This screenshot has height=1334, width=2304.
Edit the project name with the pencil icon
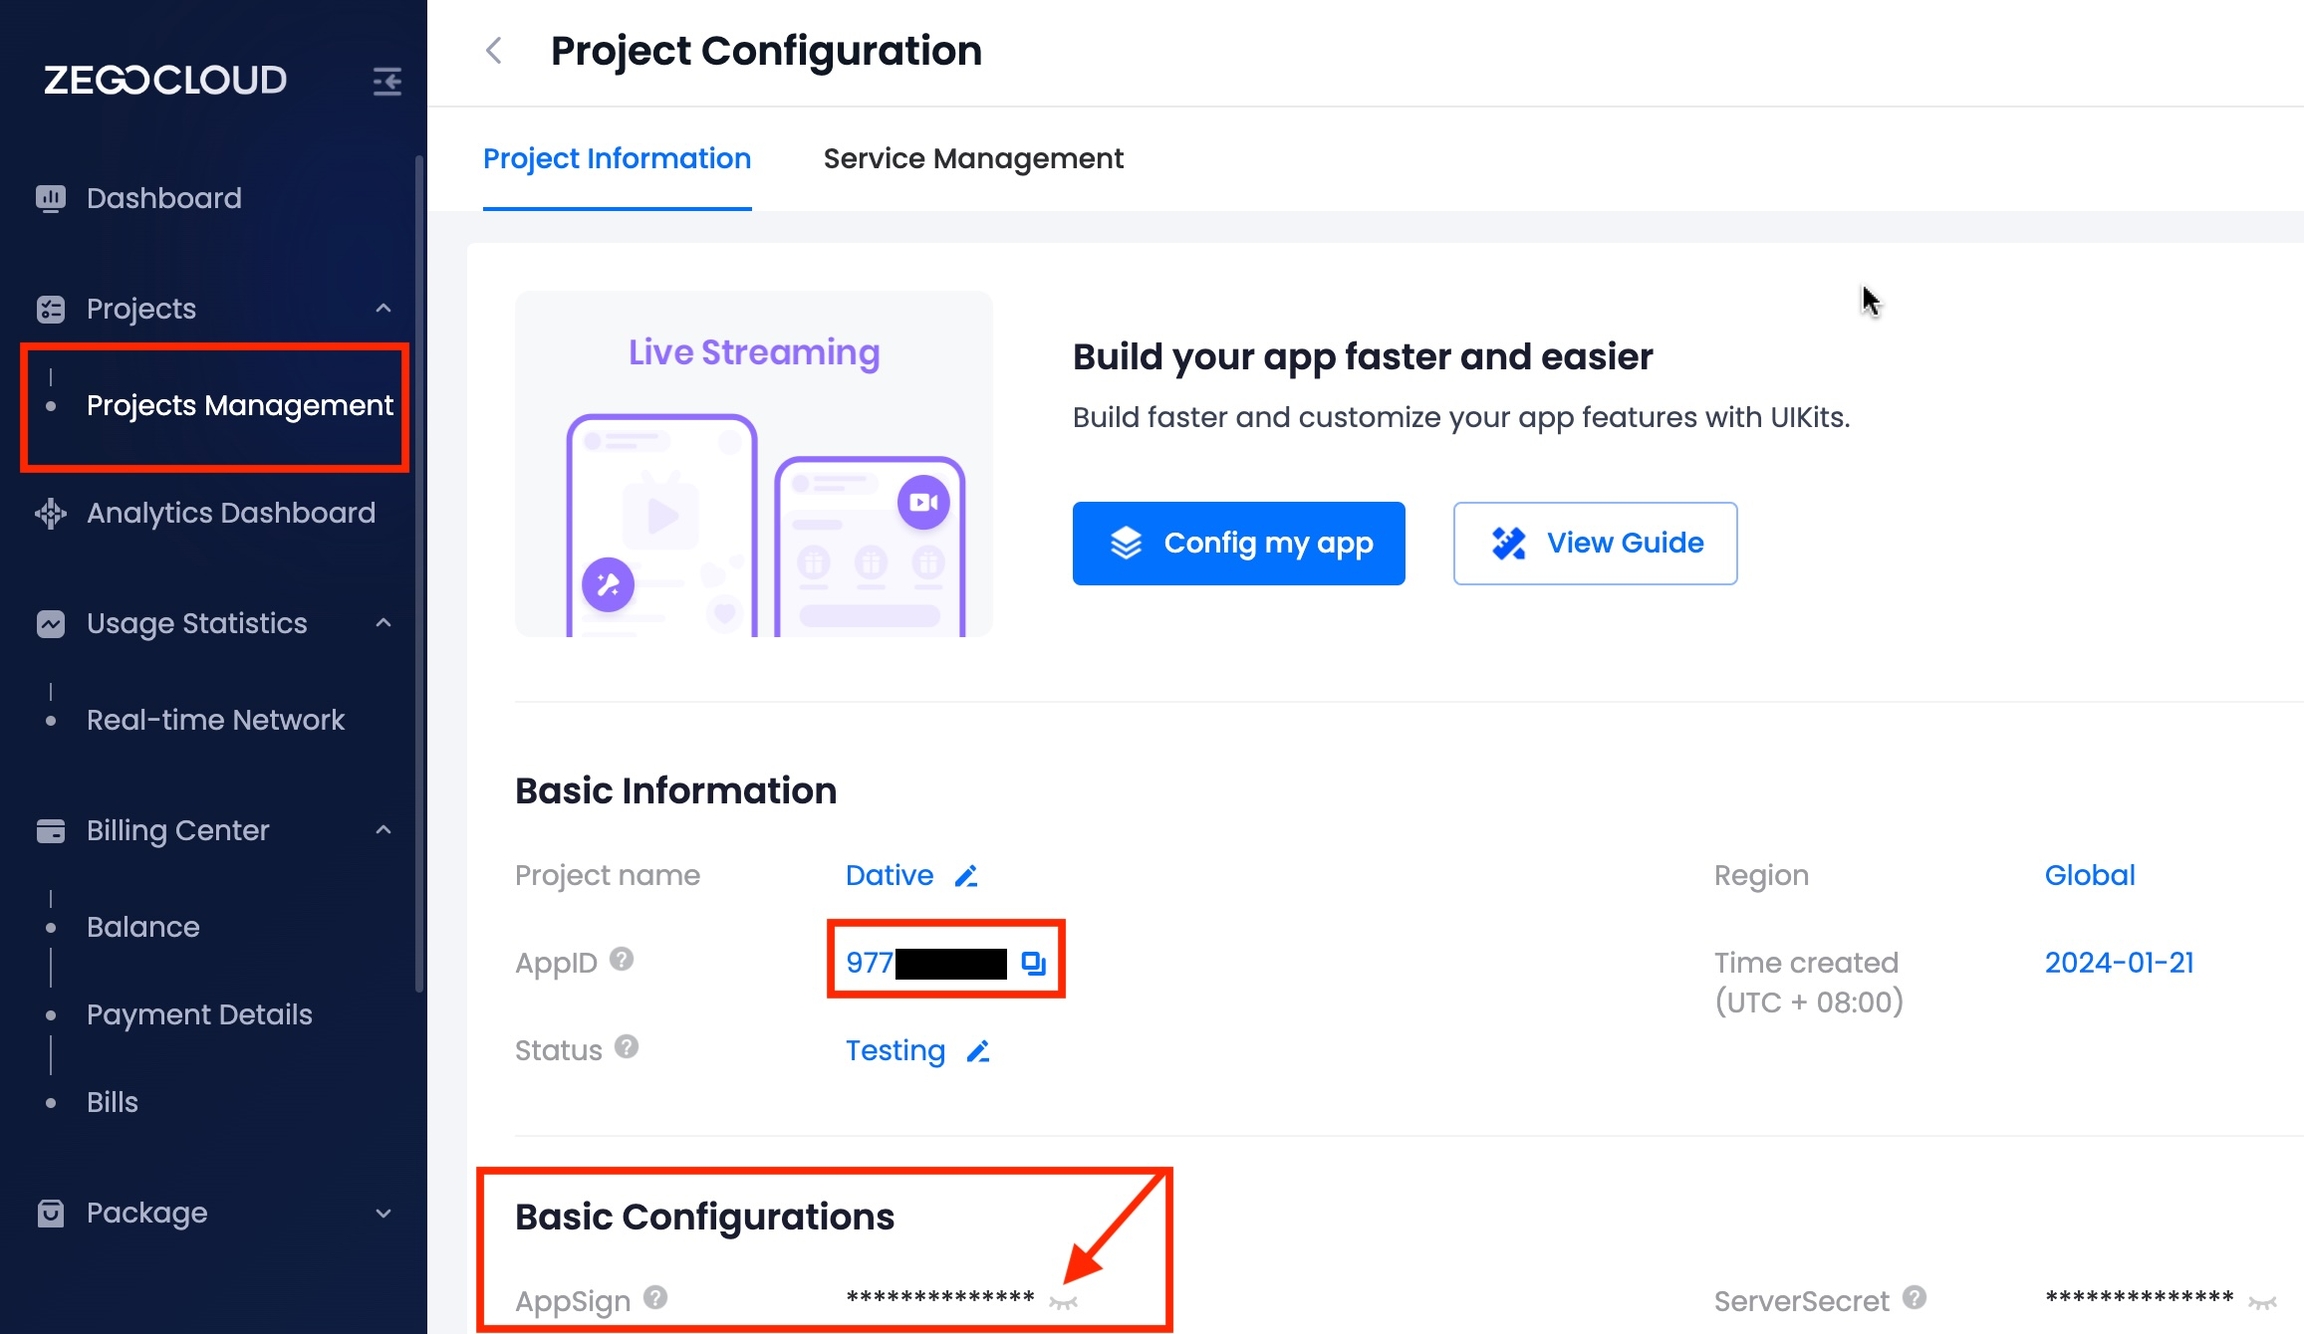966,876
